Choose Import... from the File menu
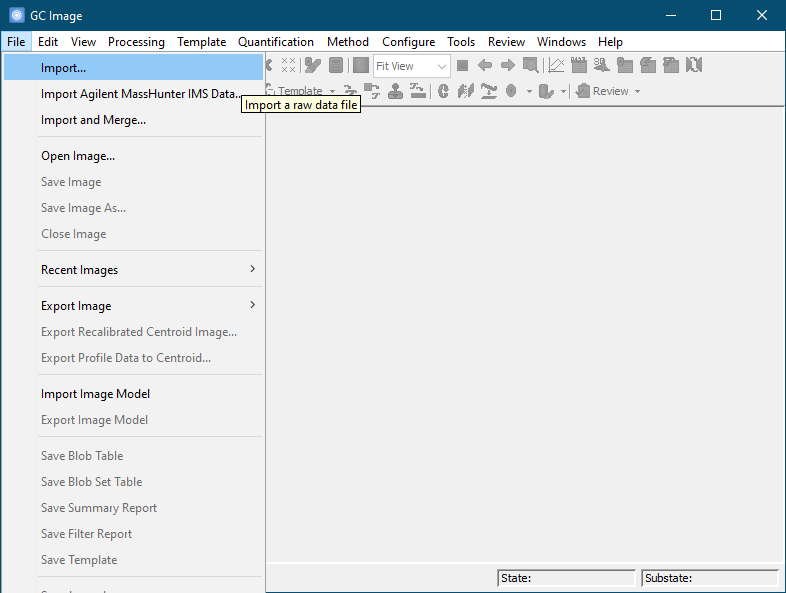 click(x=133, y=67)
